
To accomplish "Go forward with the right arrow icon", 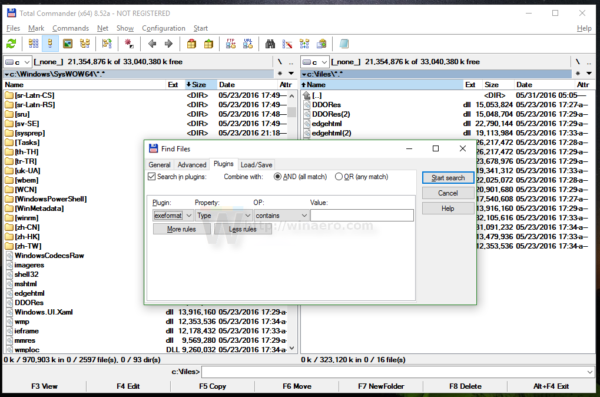I will point(169,44).
